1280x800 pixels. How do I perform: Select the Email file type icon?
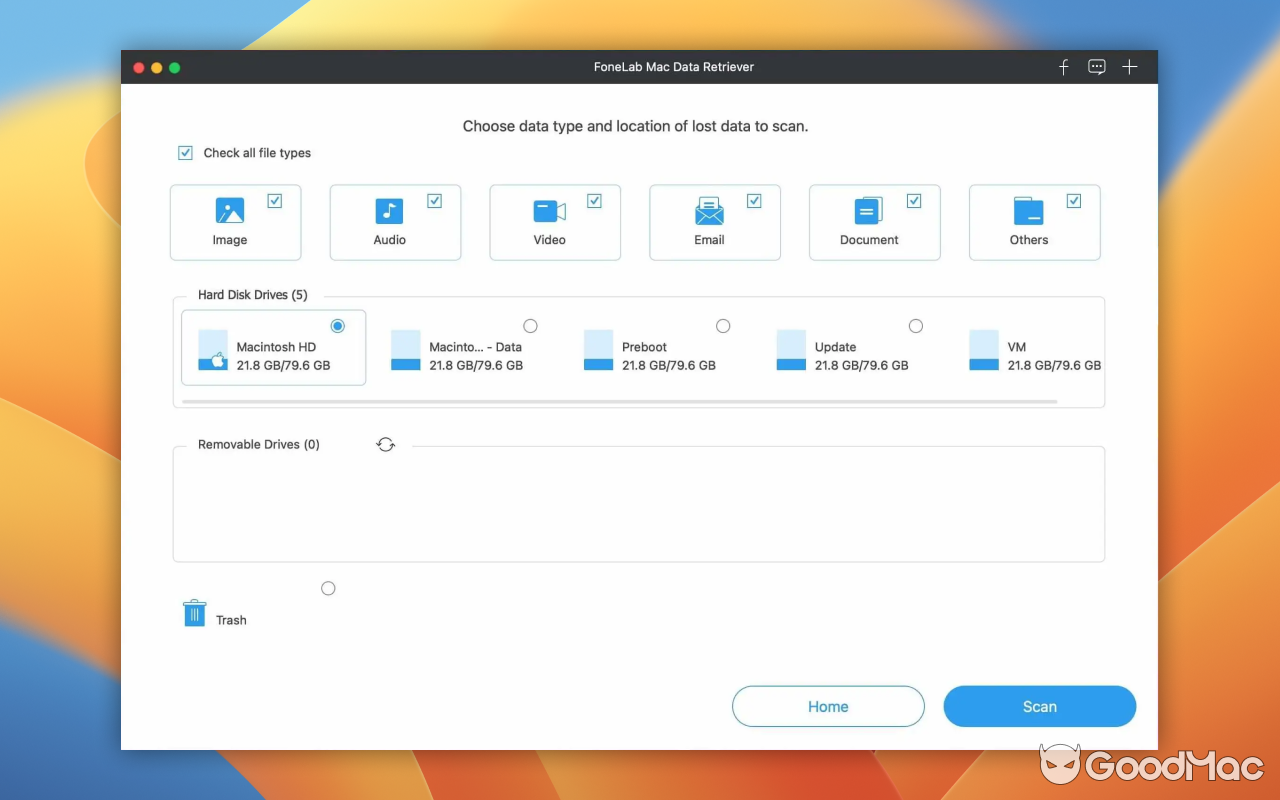(x=709, y=211)
